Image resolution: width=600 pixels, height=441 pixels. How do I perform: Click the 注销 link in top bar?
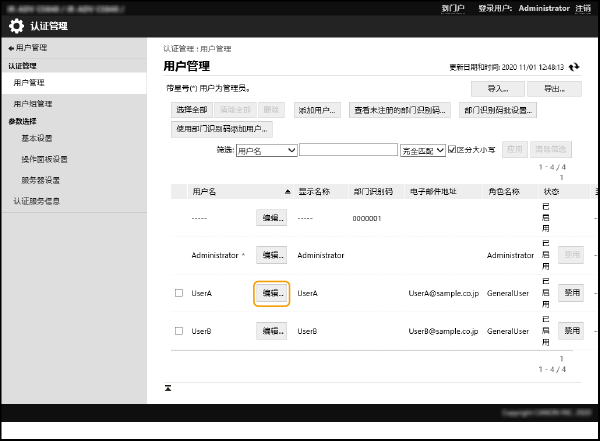click(x=582, y=7)
